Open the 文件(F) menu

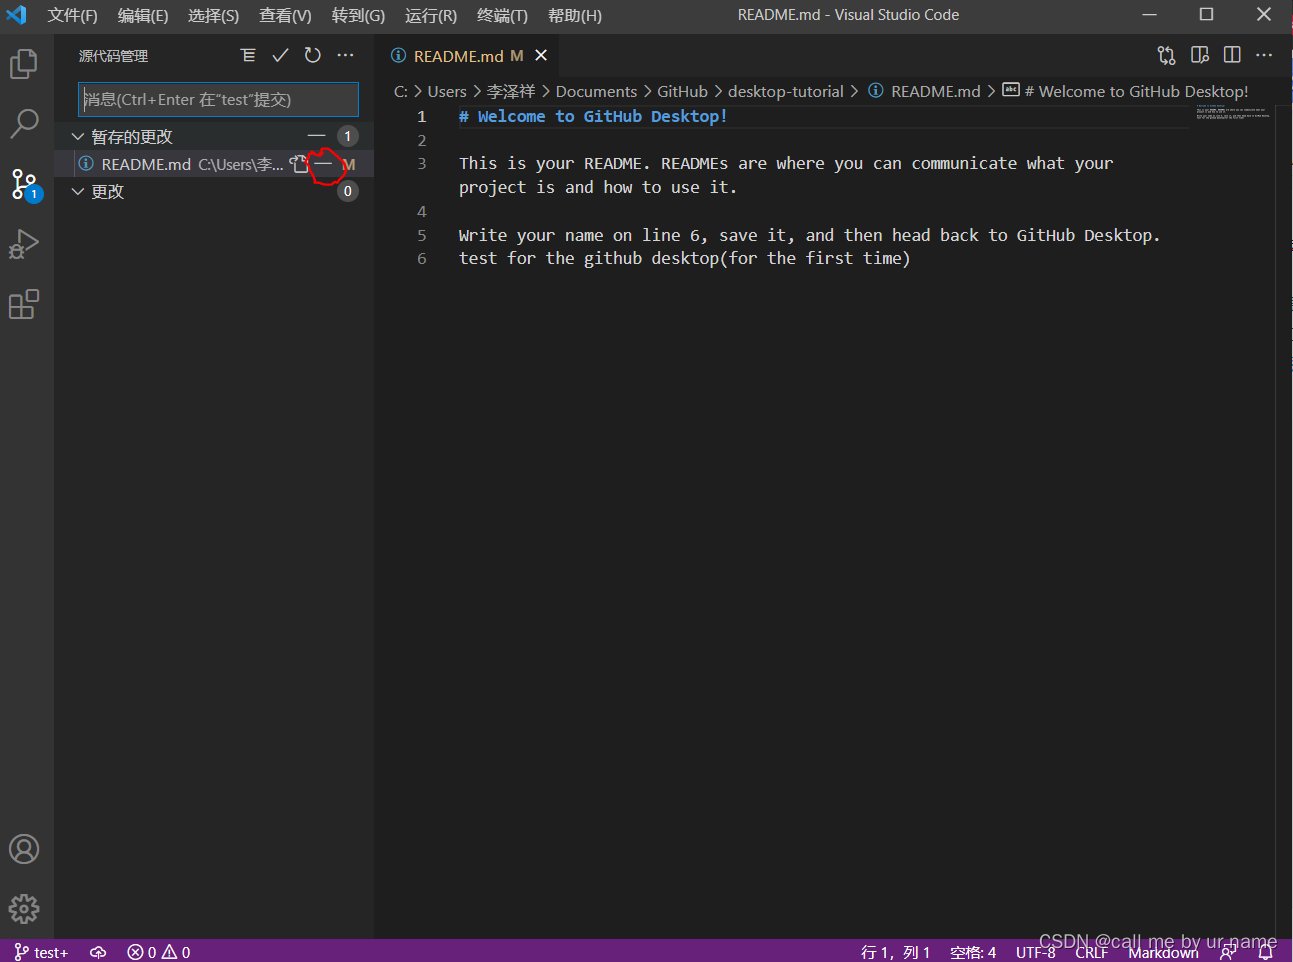point(71,15)
